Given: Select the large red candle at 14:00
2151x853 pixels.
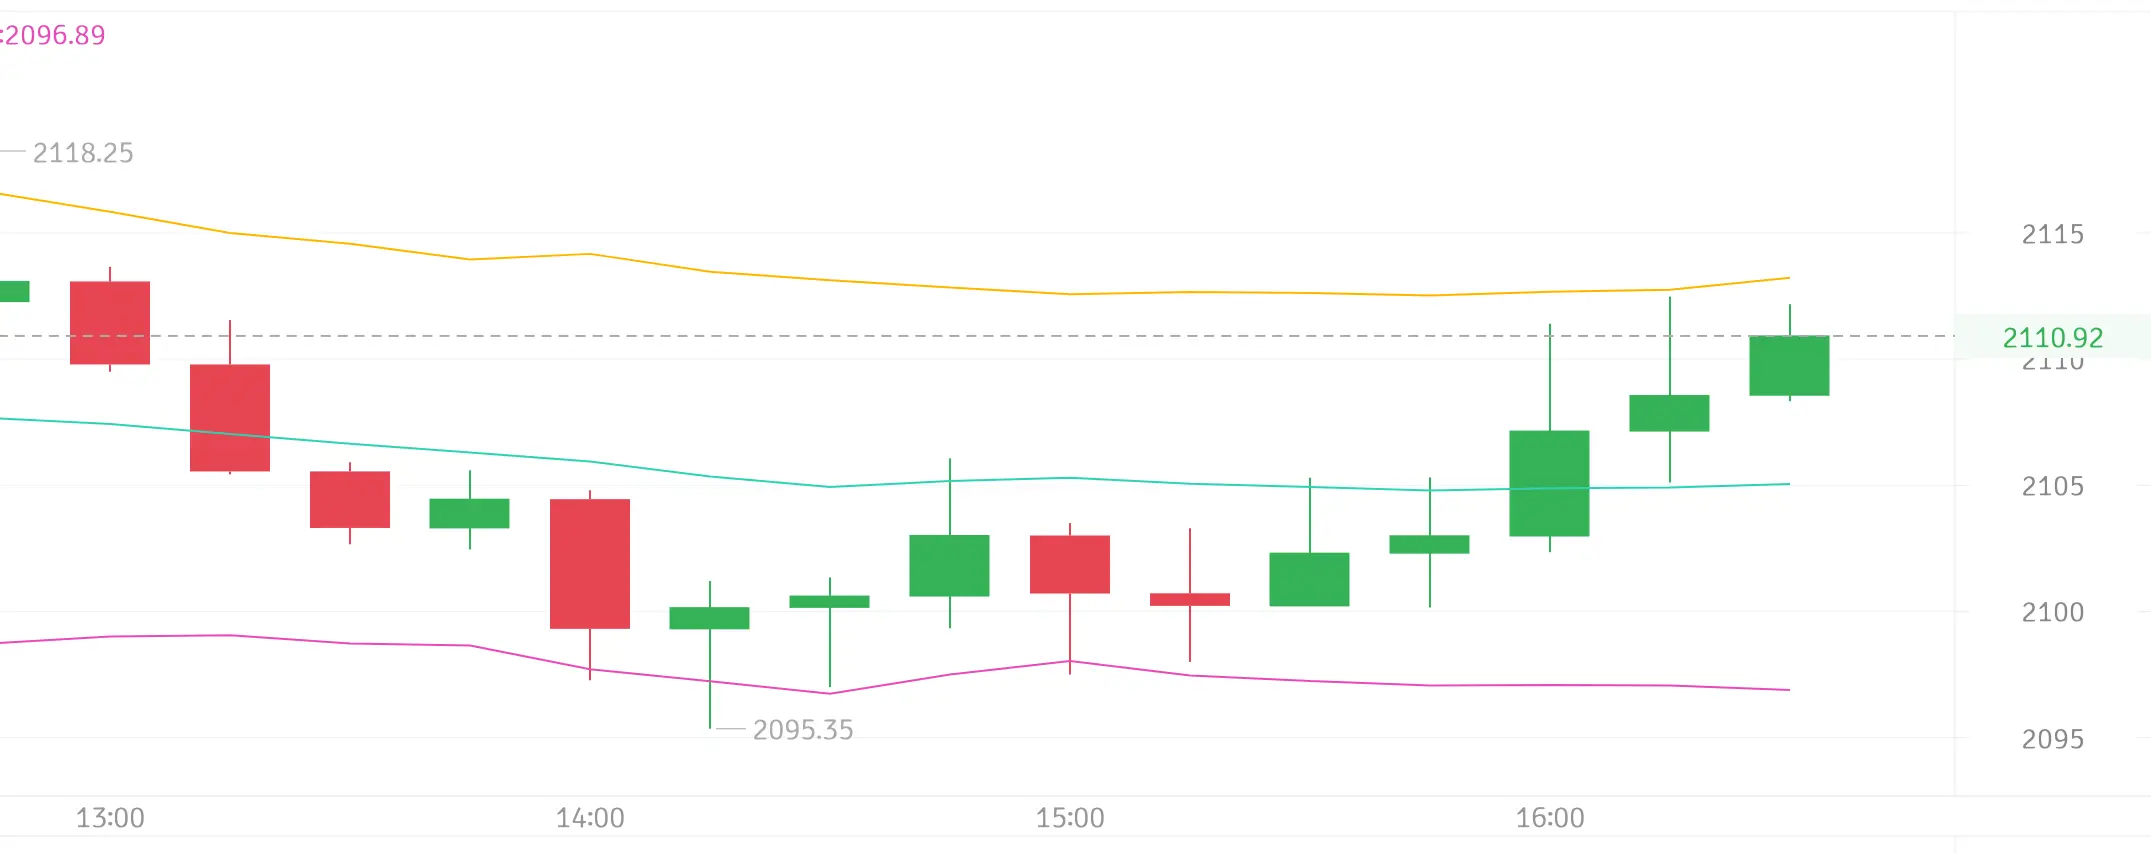Looking at the screenshot, I should [x=590, y=564].
